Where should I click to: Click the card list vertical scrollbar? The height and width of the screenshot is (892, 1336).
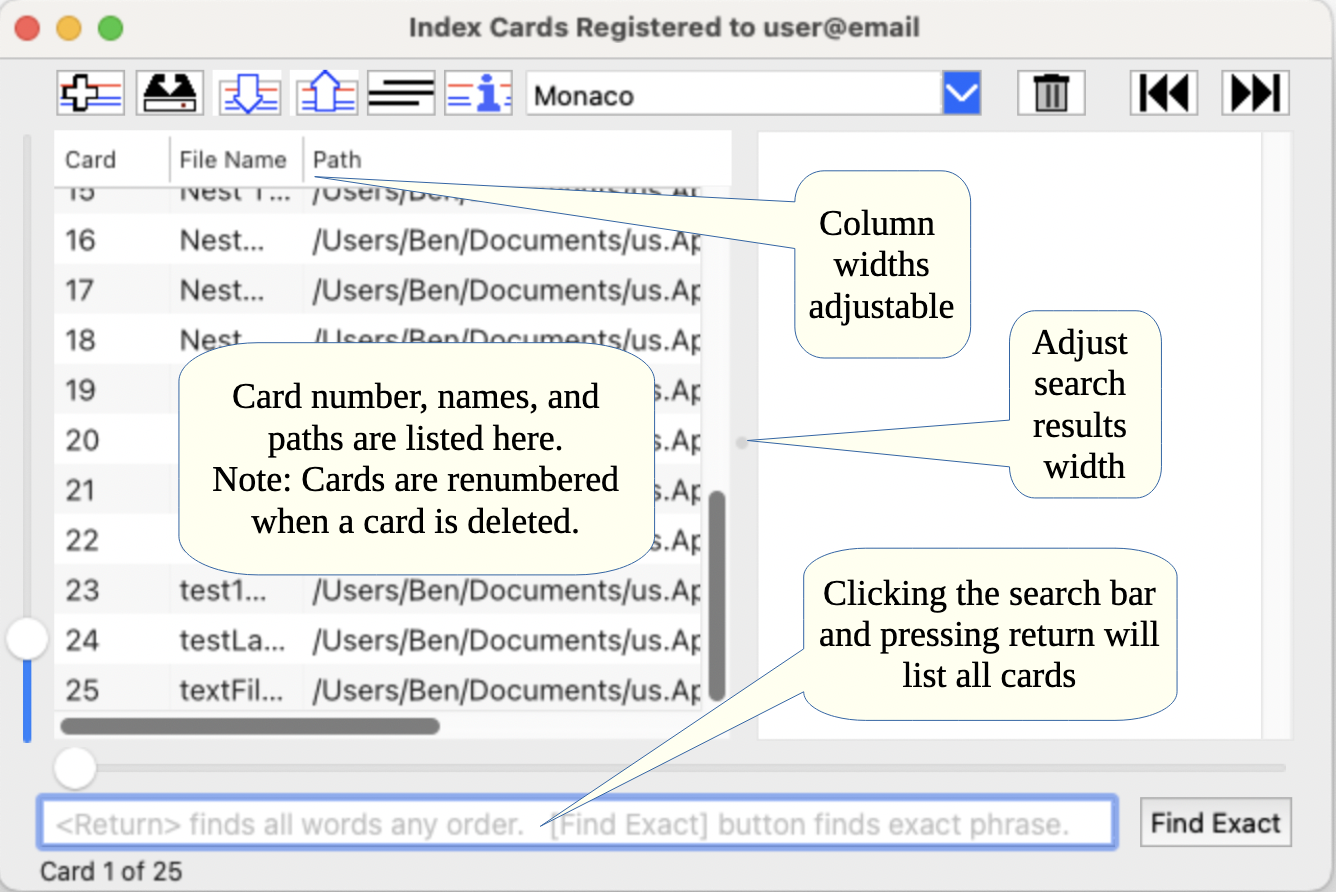click(716, 594)
